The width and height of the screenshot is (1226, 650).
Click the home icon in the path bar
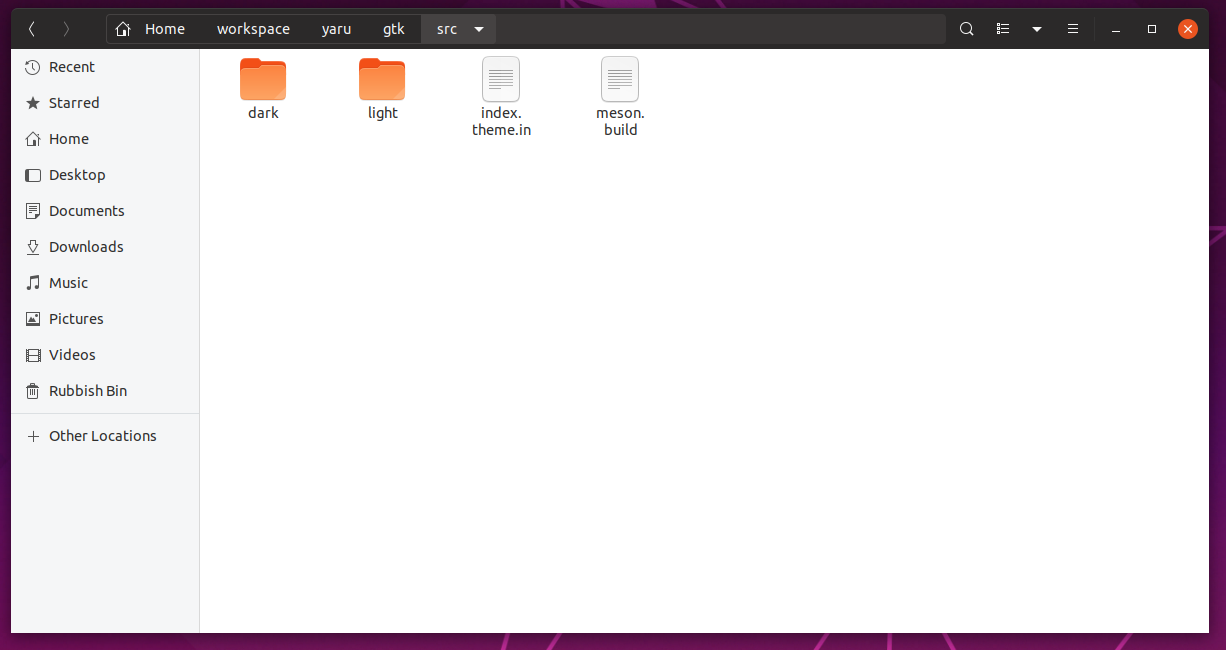pos(123,29)
